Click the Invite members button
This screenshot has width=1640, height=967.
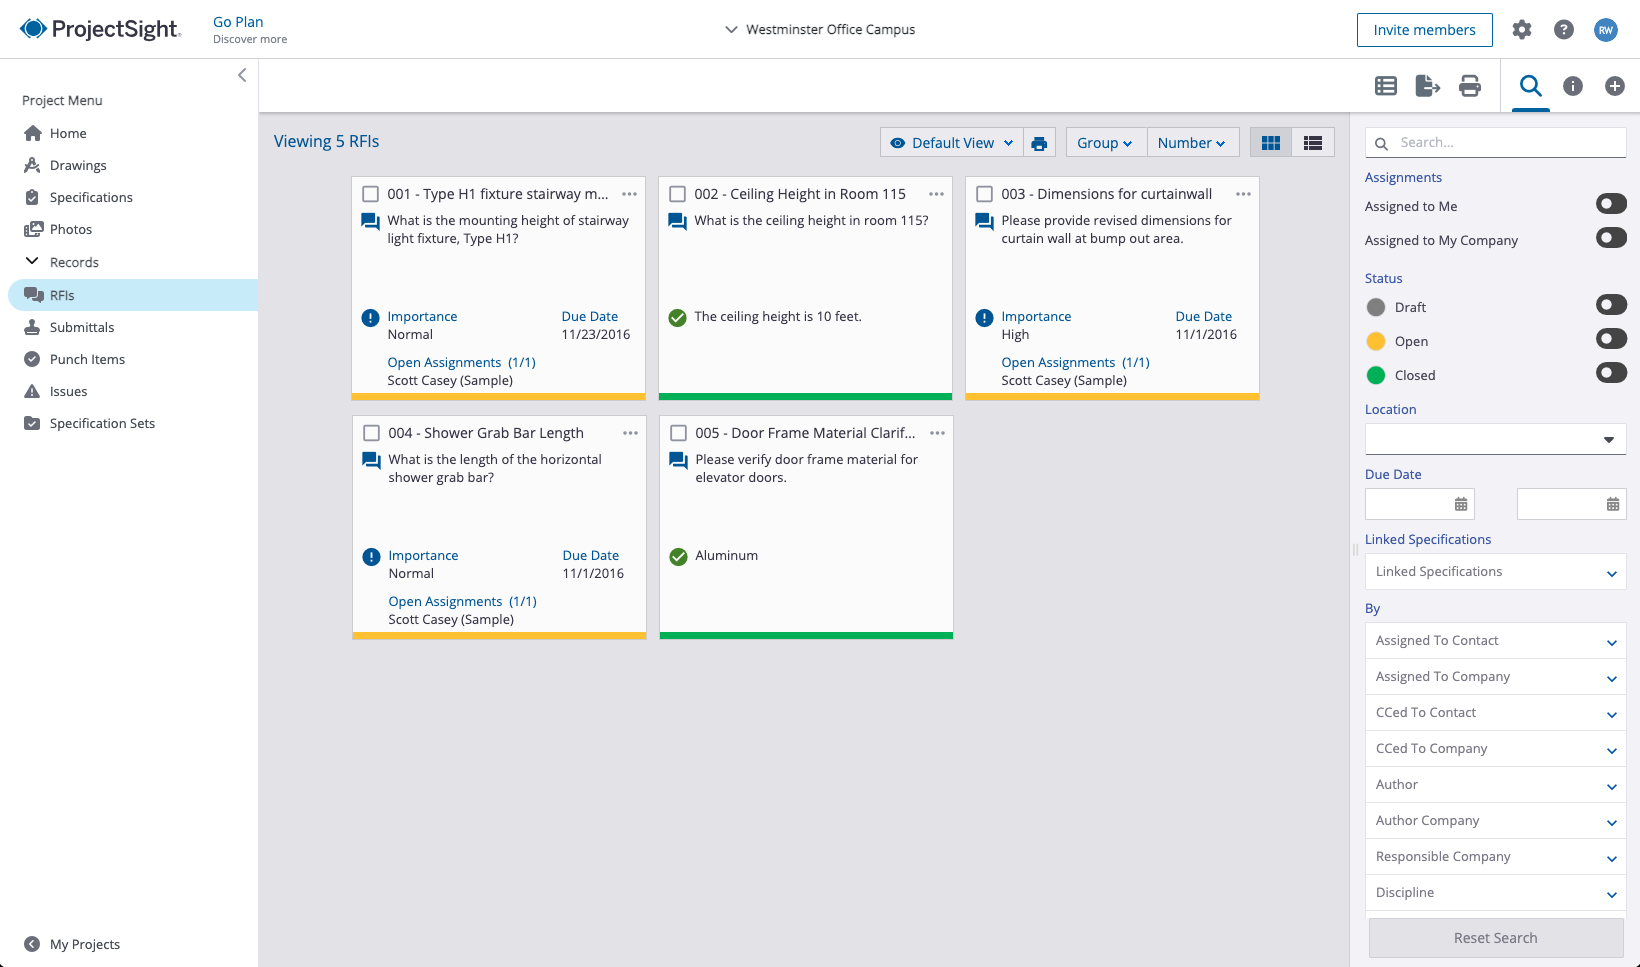coord(1424,30)
